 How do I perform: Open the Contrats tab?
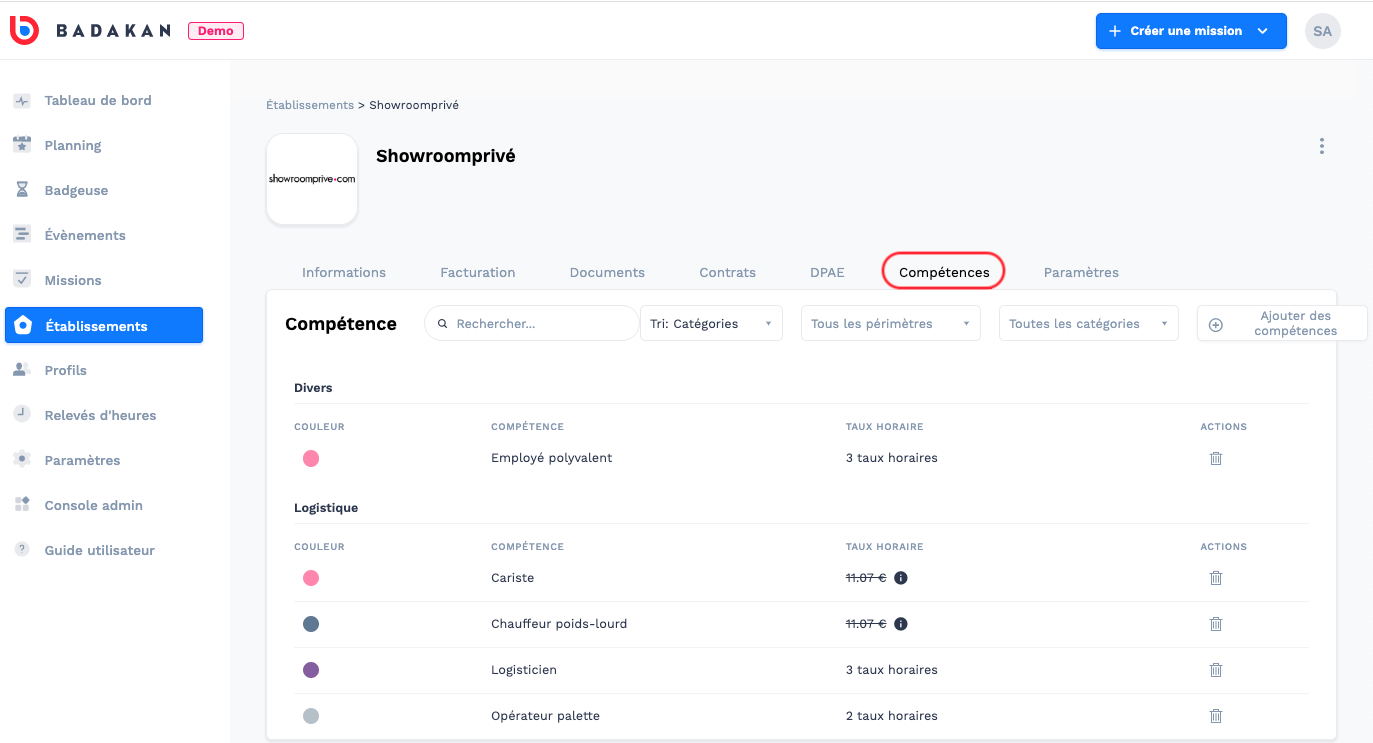click(728, 272)
